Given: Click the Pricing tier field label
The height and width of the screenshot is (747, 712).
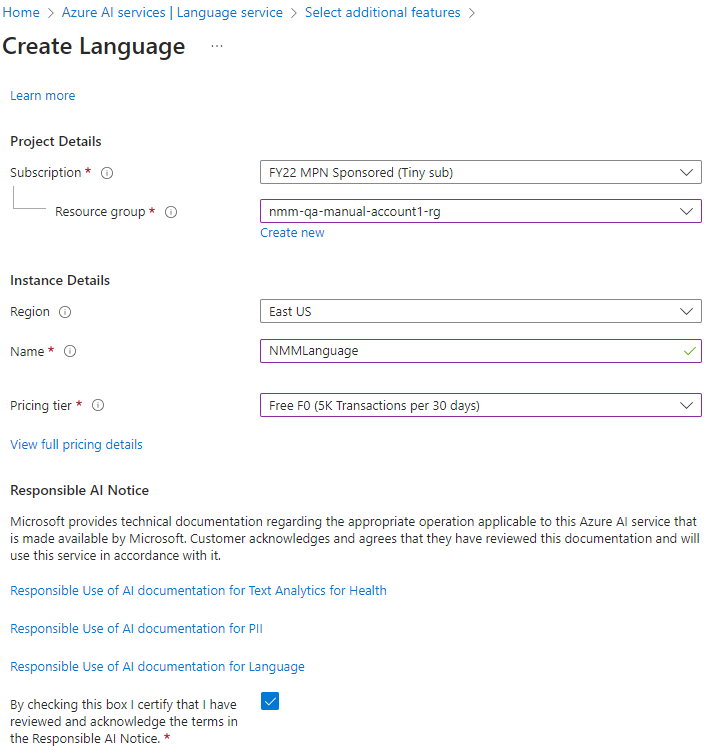Looking at the screenshot, I should pos(41,405).
